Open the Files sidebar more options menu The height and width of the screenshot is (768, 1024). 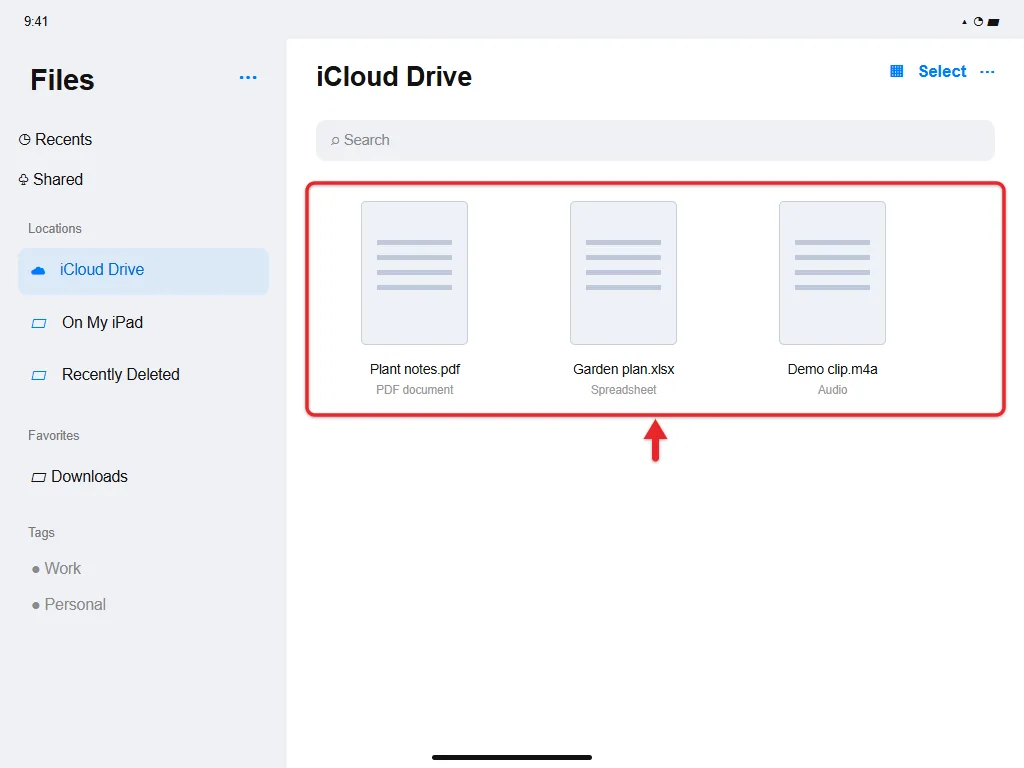pyautogui.click(x=248, y=78)
